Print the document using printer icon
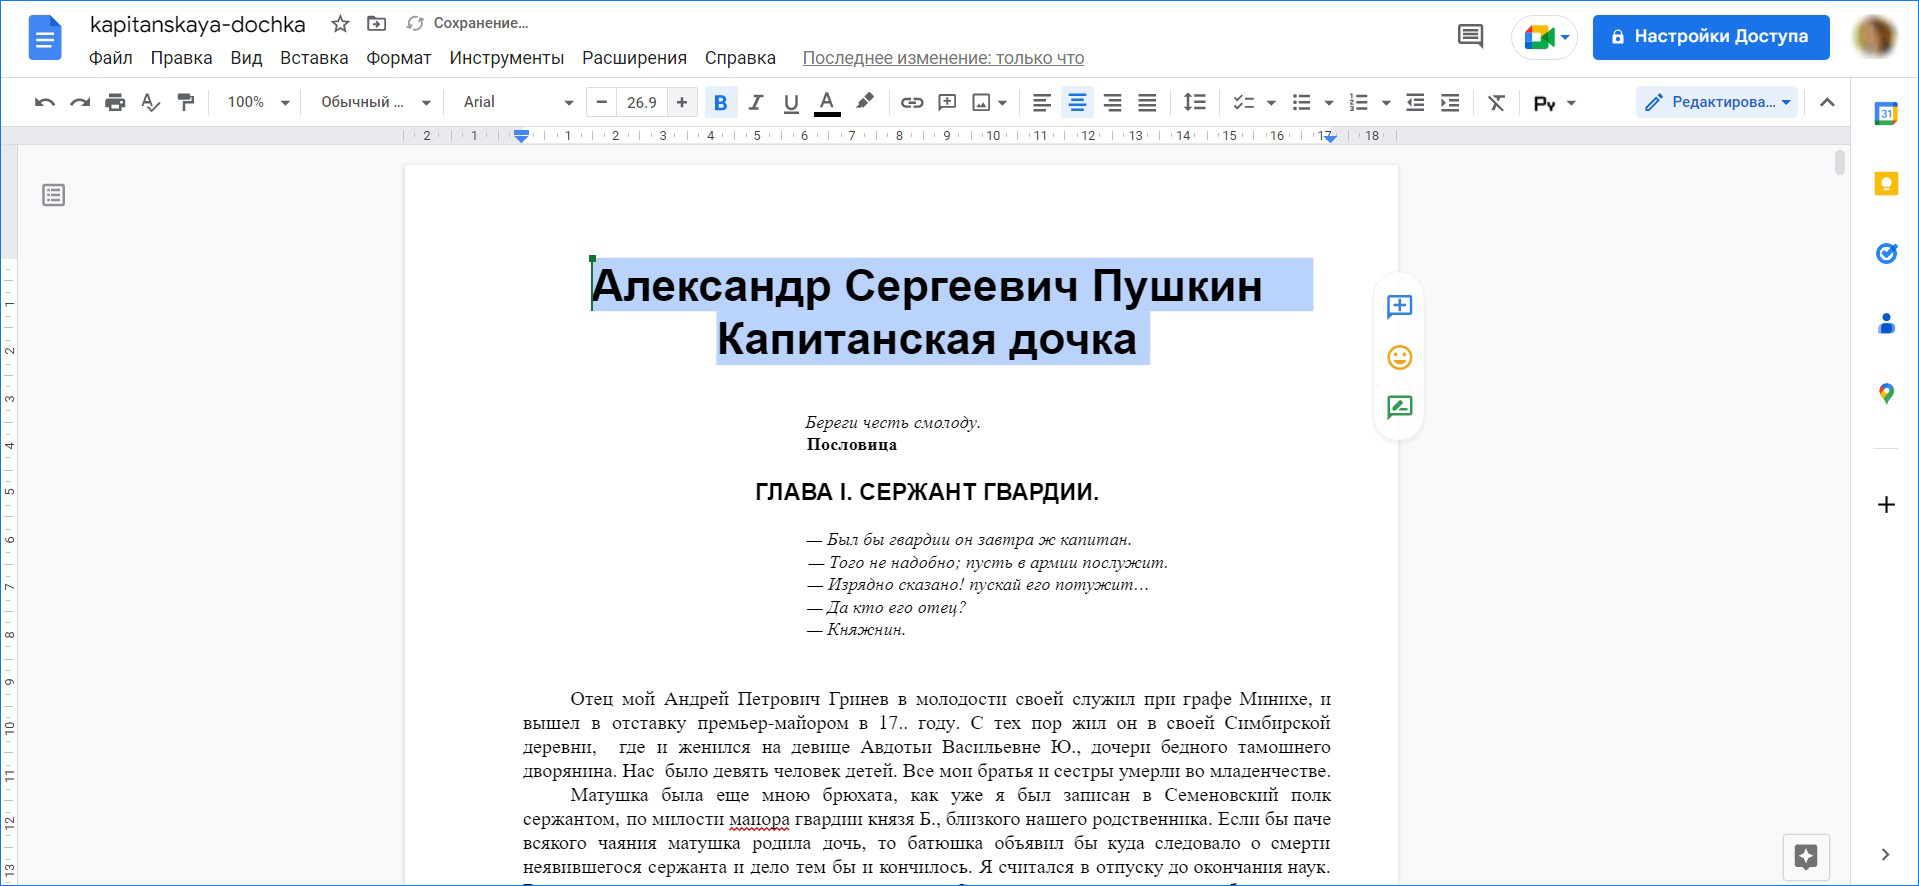This screenshot has width=1919, height=886. [x=115, y=102]
